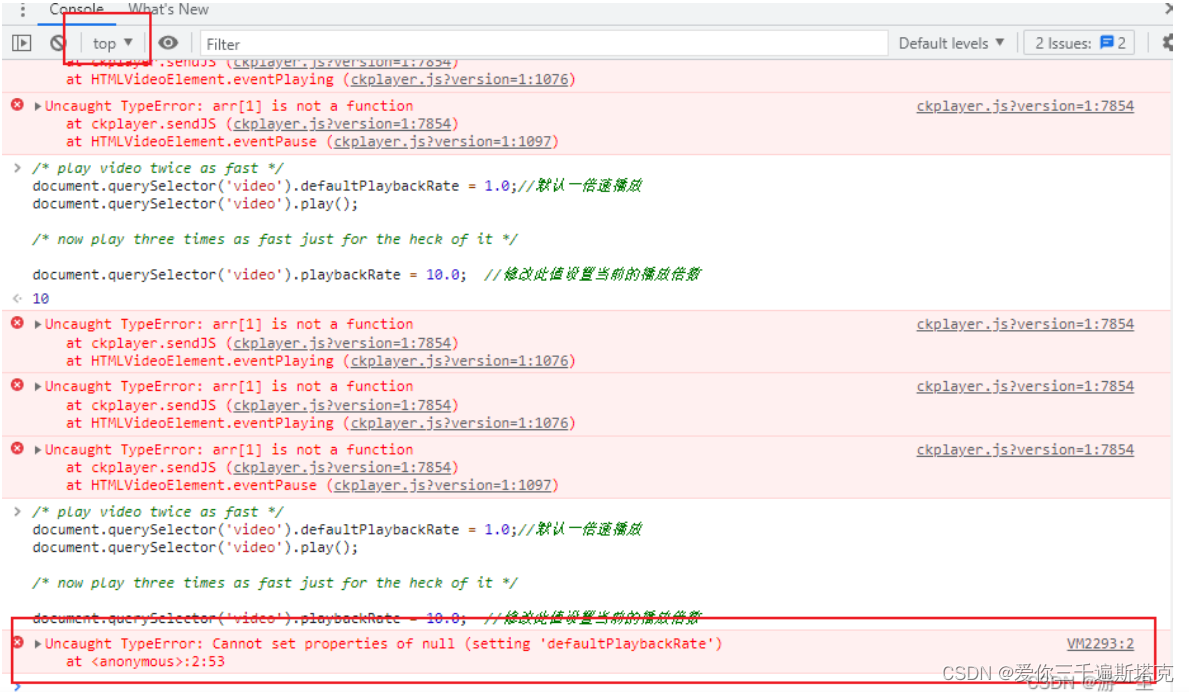Expand the first Uncaught TypeError entry
This screenshot has height=692, width=1189.
click(36, 104)
